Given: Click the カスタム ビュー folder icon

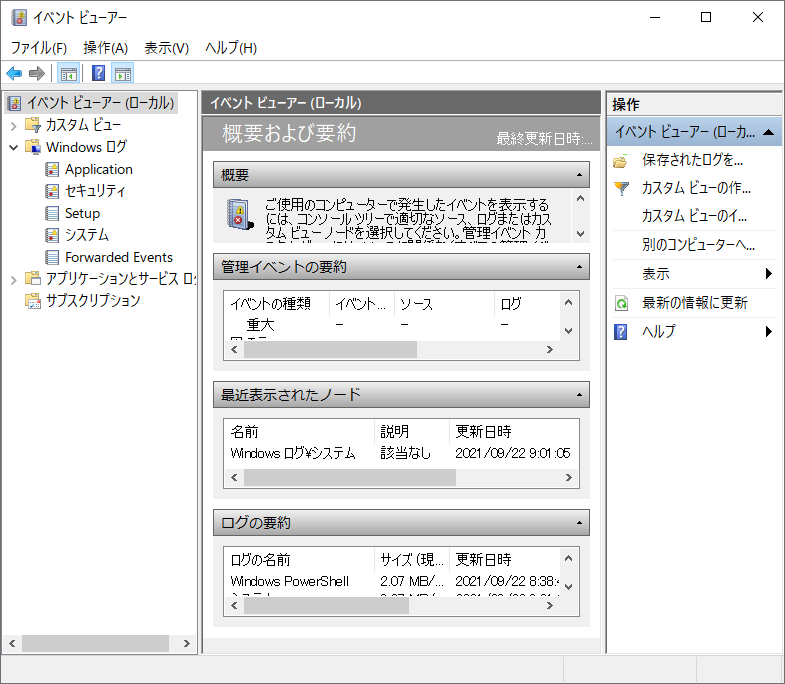Looking at the screenshot, I should pyautogui.click(x=33, y=125).
